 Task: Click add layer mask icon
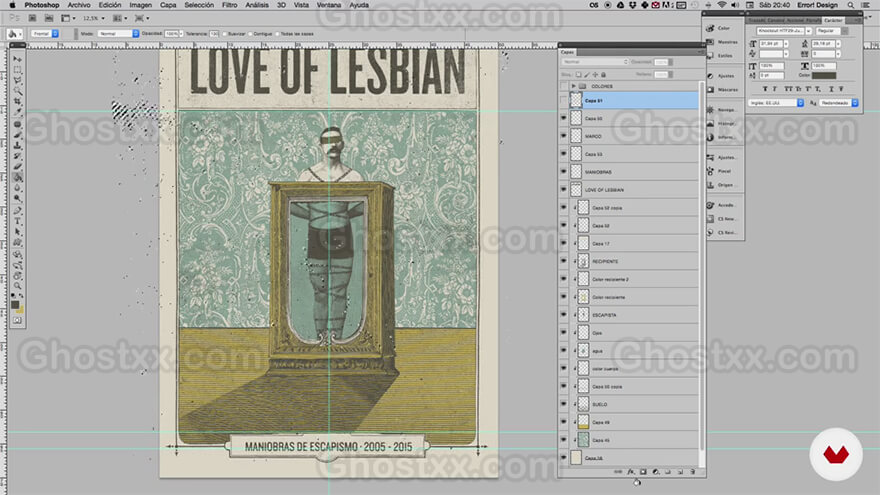[x=643, y=472]
